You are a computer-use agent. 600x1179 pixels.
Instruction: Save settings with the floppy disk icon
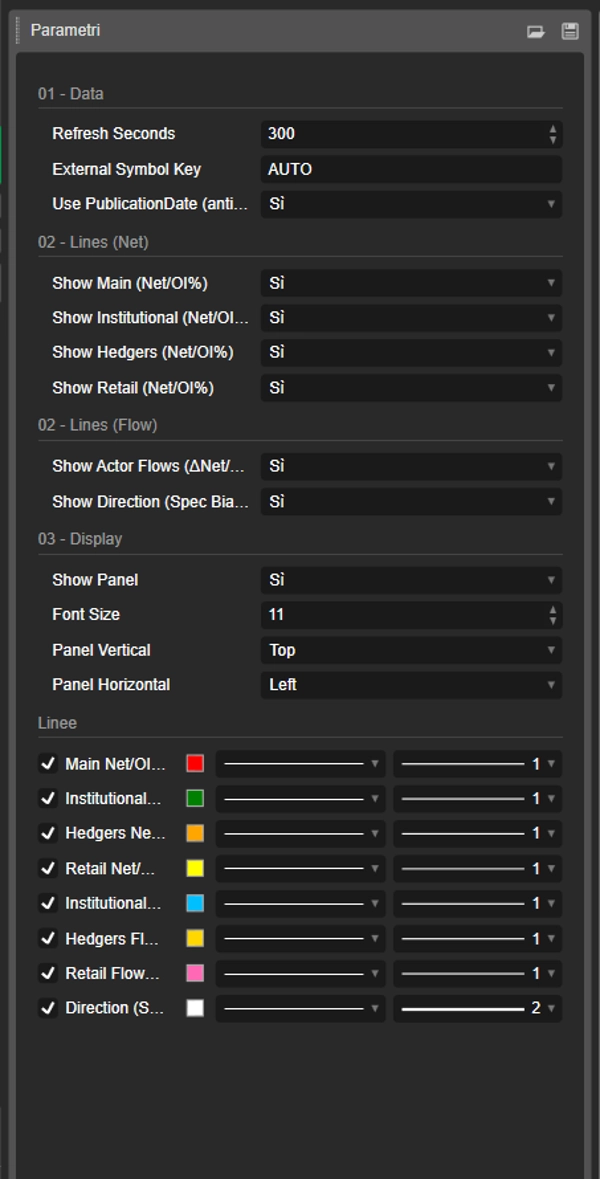point(568,31)
